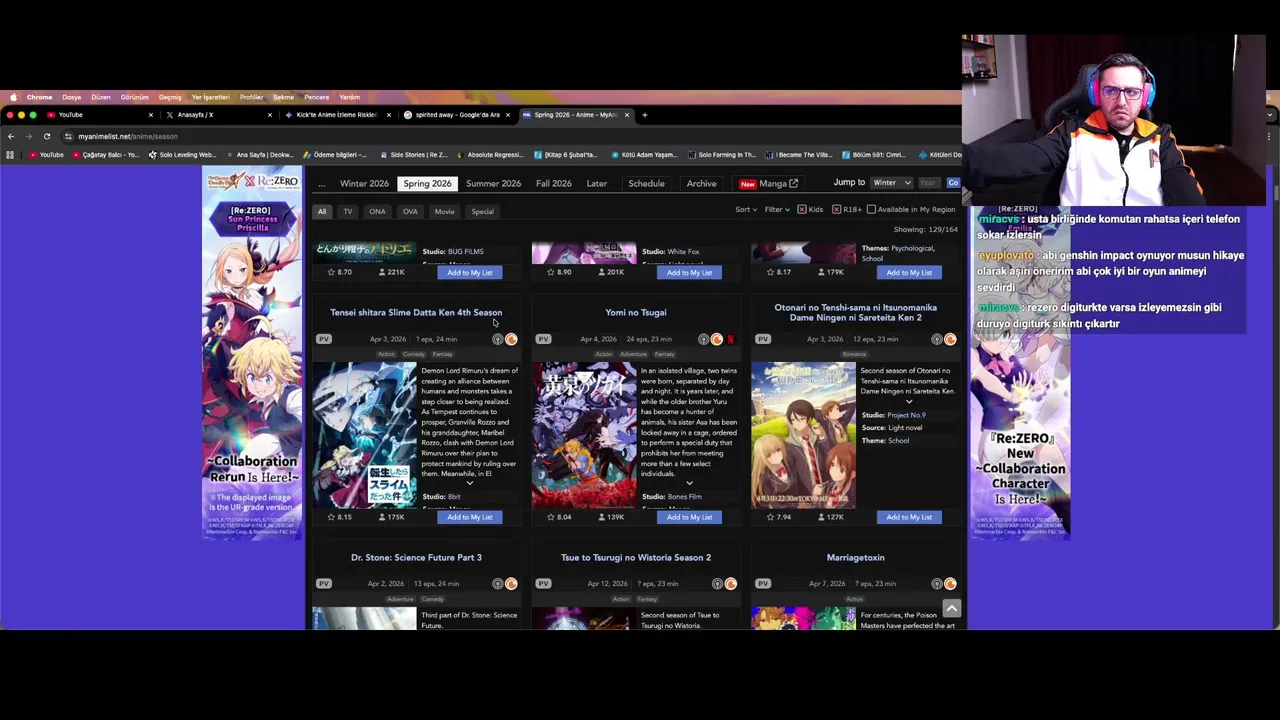1280x720 pixels.
Task: Click the Go button next to Year
Action: (953, 183)
